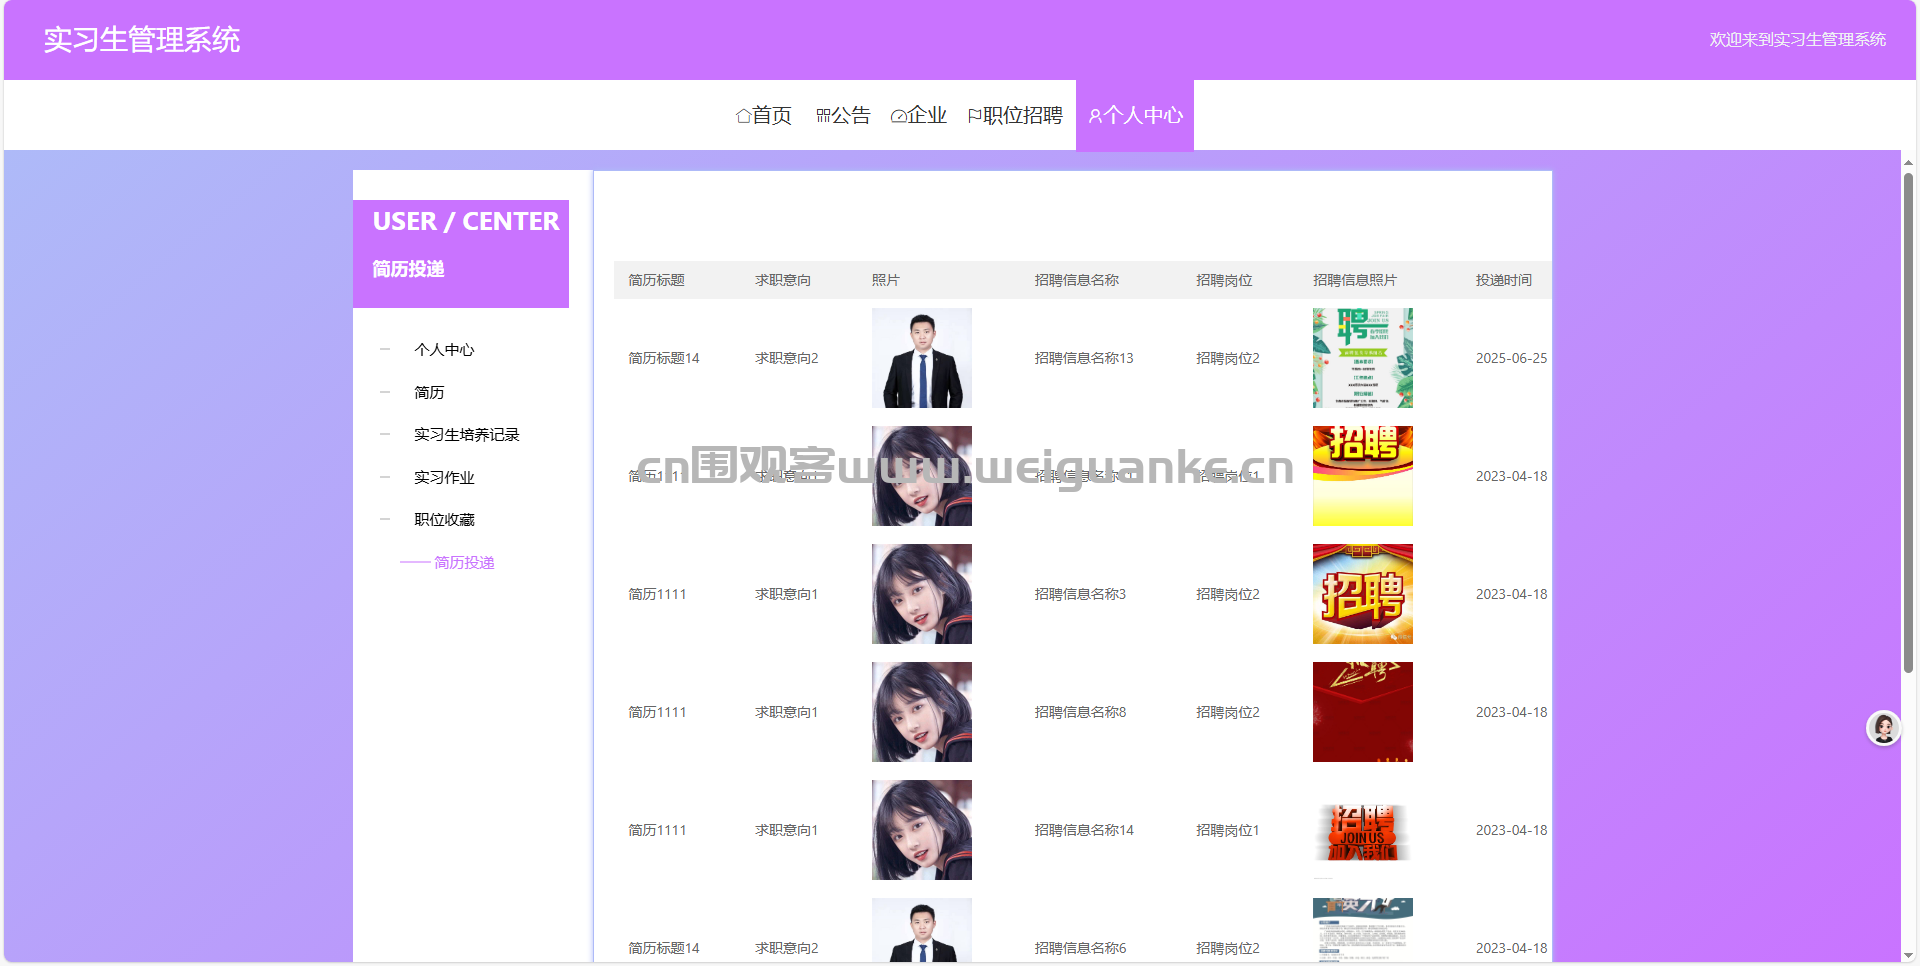
Task: Open the 职位招聘 job listings nav item
Action: (x=1015, y=115)
